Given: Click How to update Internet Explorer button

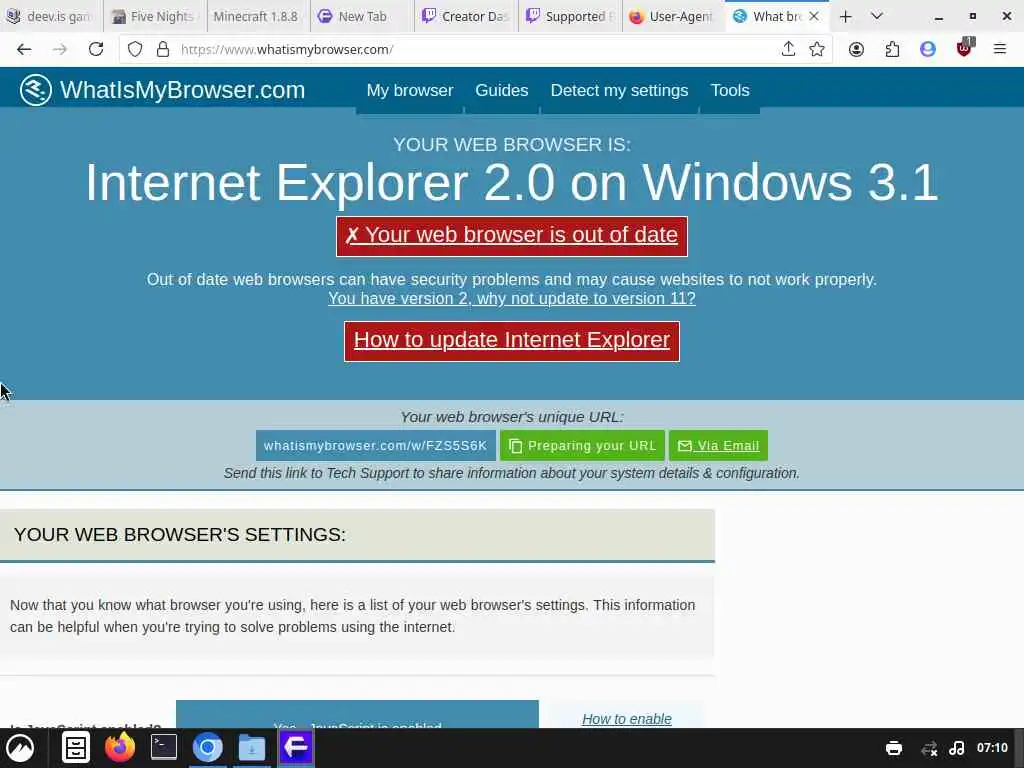Looking at the screenshot, I should click(511, 341).
